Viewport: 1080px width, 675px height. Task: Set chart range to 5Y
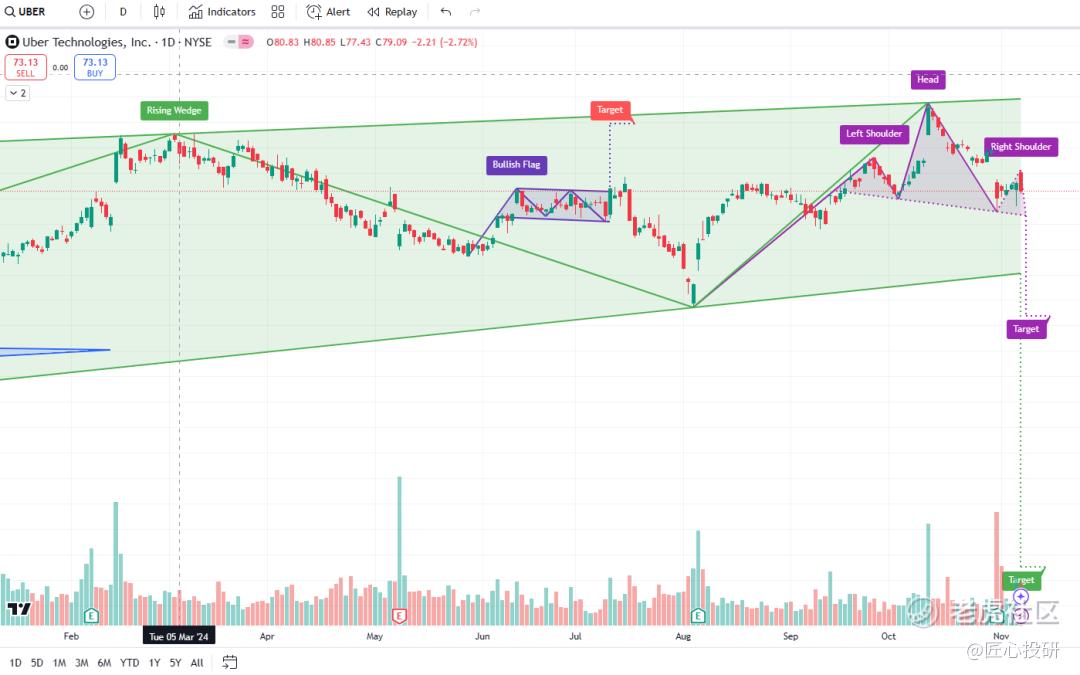[176, 663]
